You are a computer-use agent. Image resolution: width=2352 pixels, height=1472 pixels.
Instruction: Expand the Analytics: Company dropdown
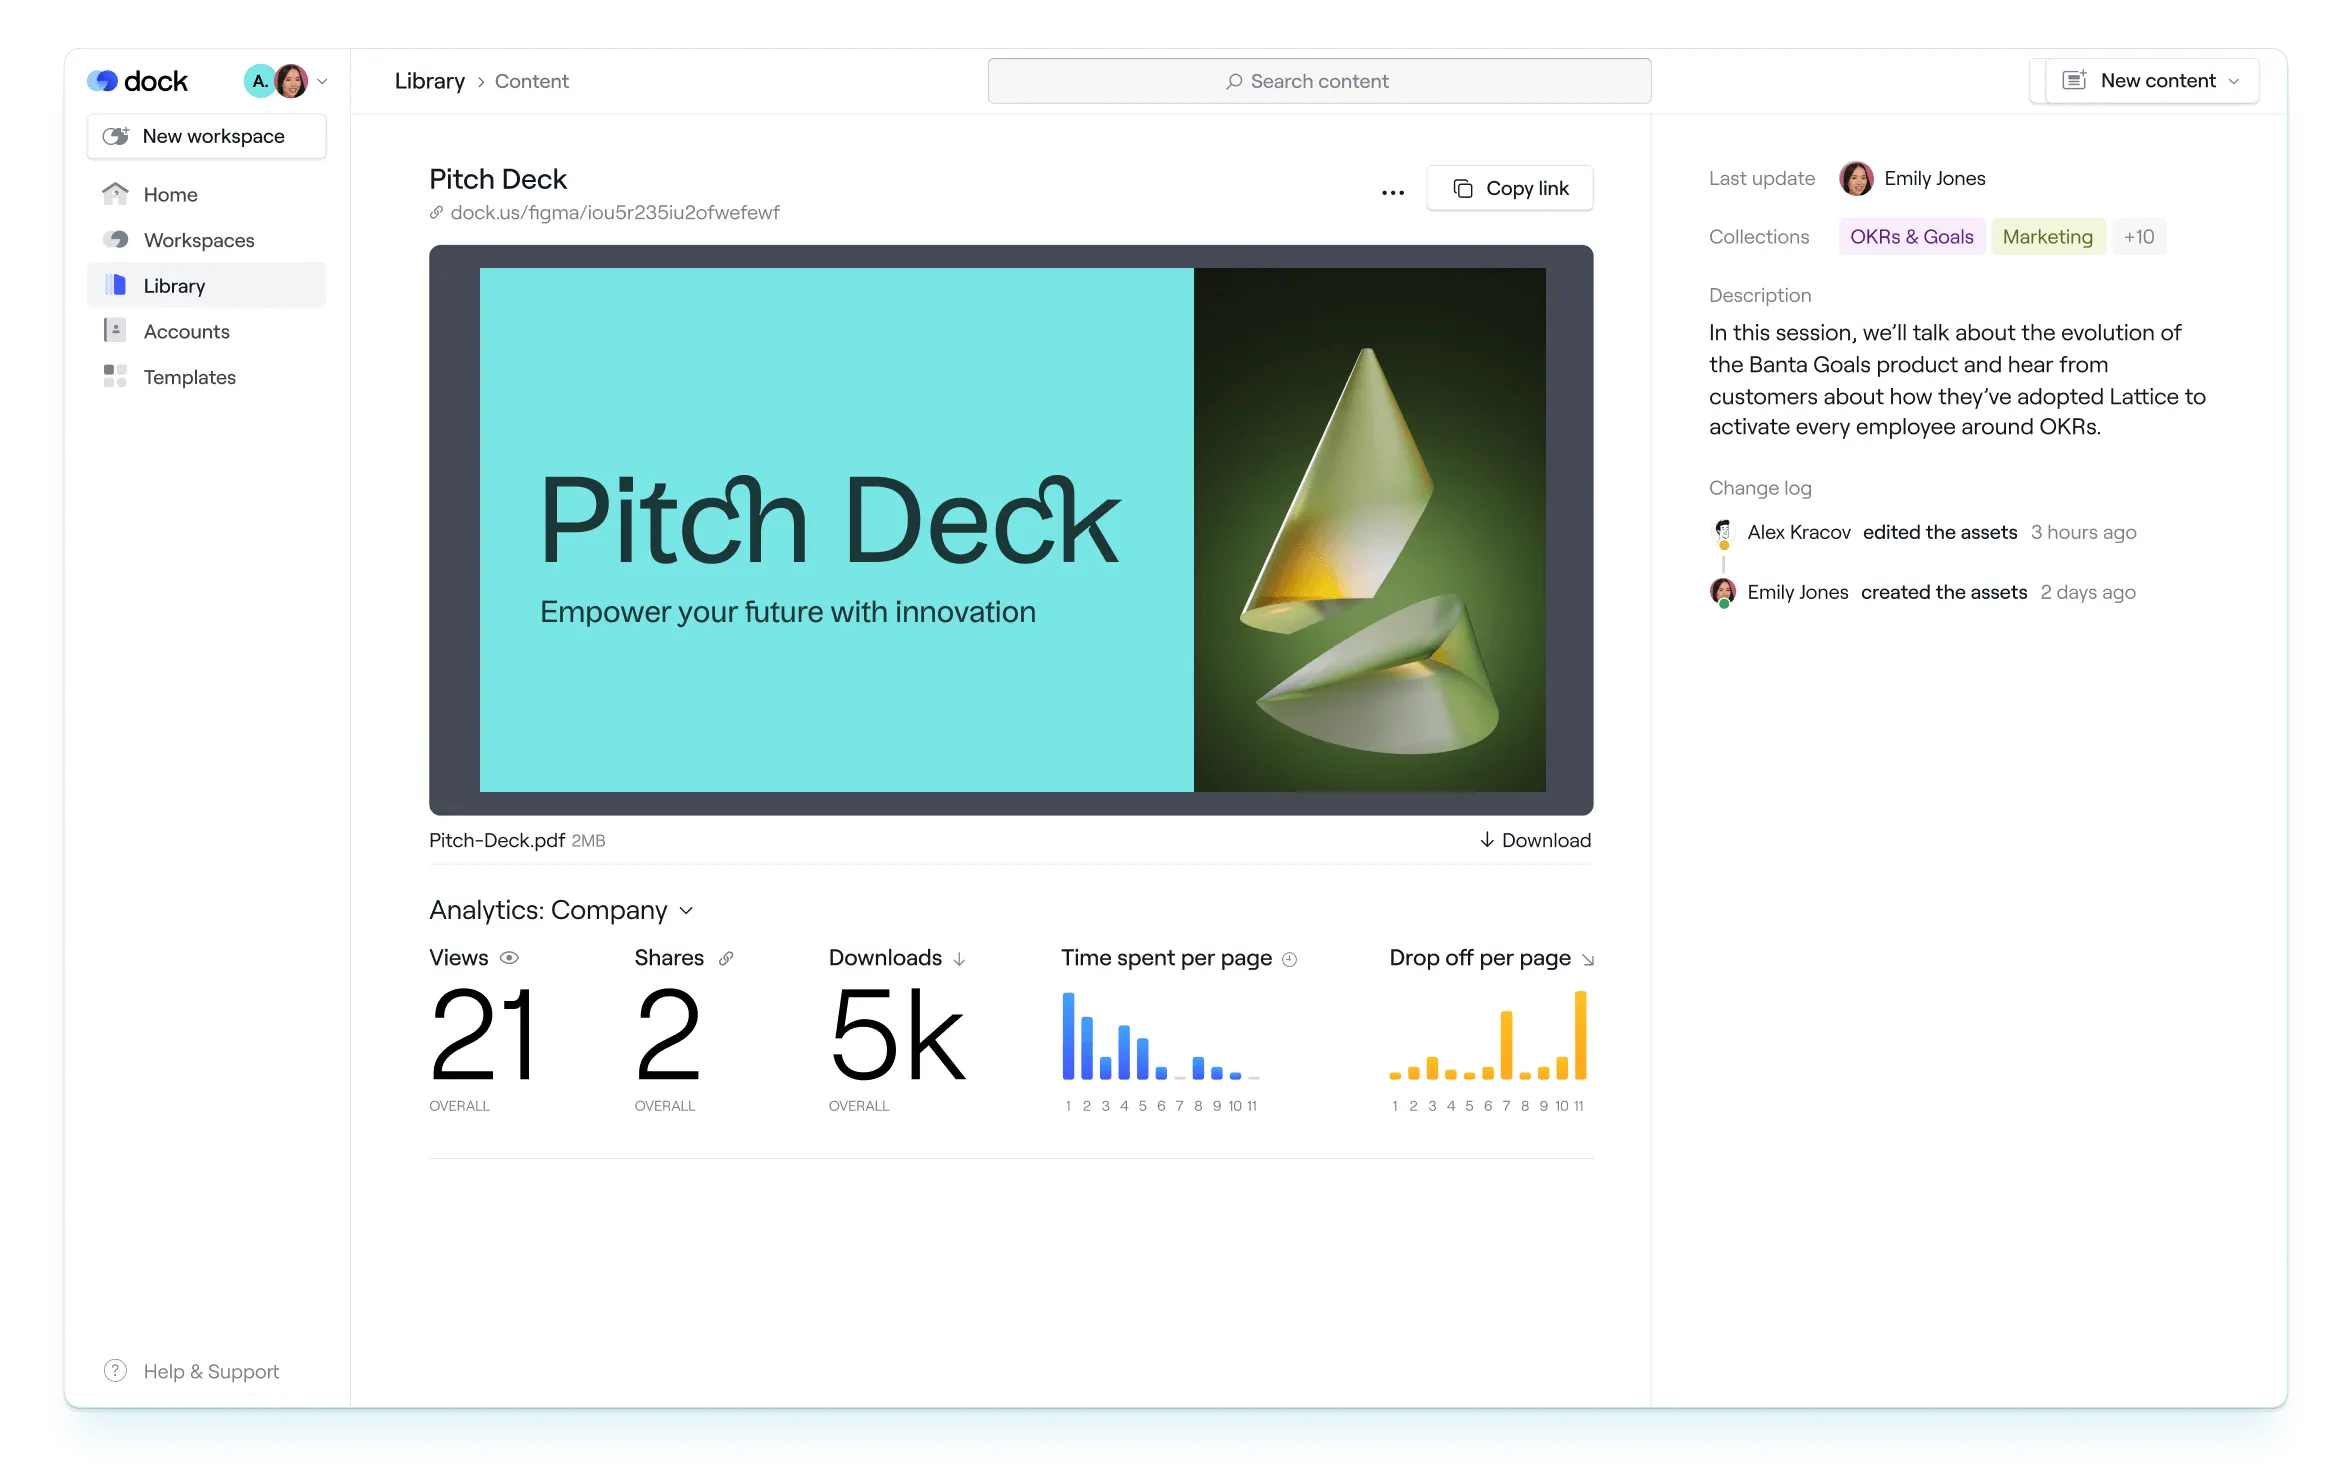click(686, 911)
